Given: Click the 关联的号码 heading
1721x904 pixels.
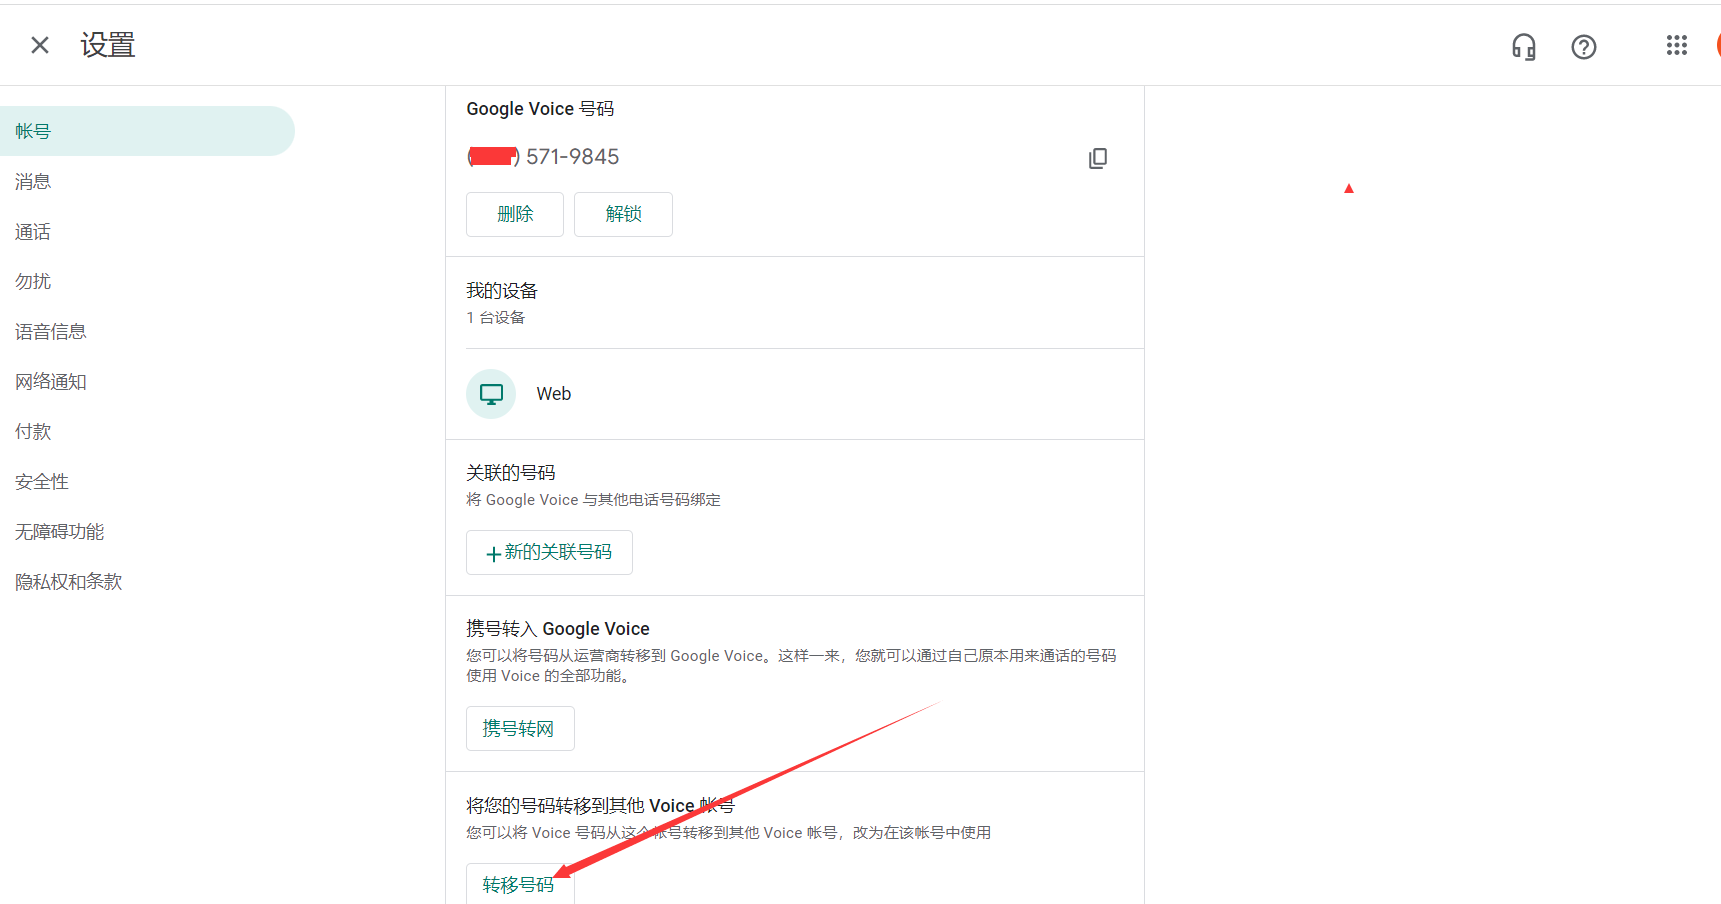Looking at the screenshot, I should coord(511,472).
